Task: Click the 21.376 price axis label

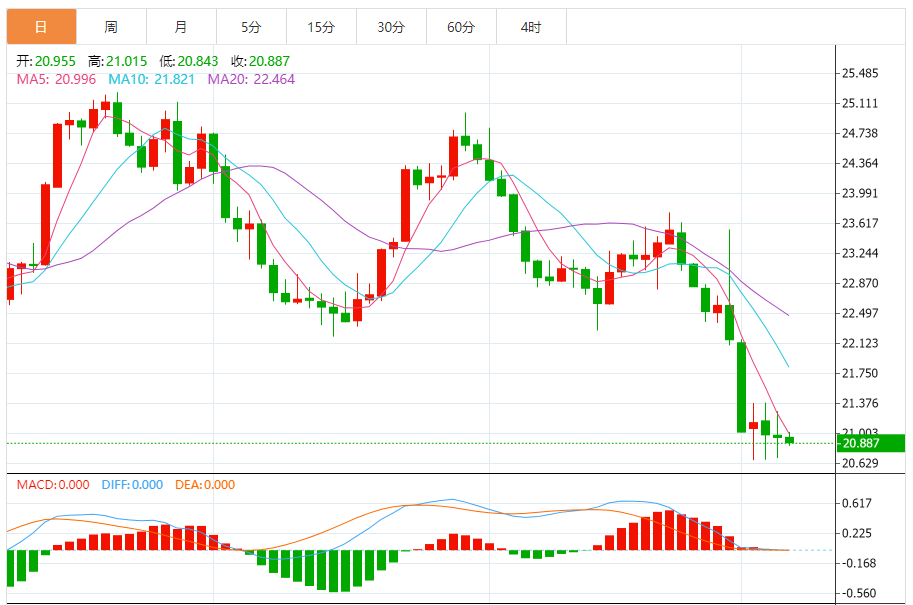Action: click(x=860, y=404)
